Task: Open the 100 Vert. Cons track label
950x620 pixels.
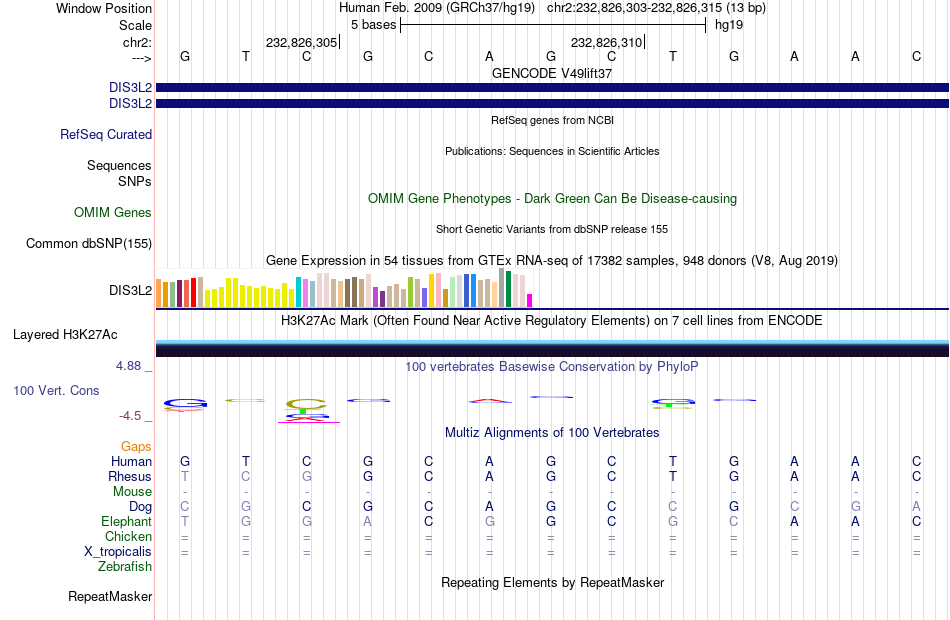Action: [56, 391]
